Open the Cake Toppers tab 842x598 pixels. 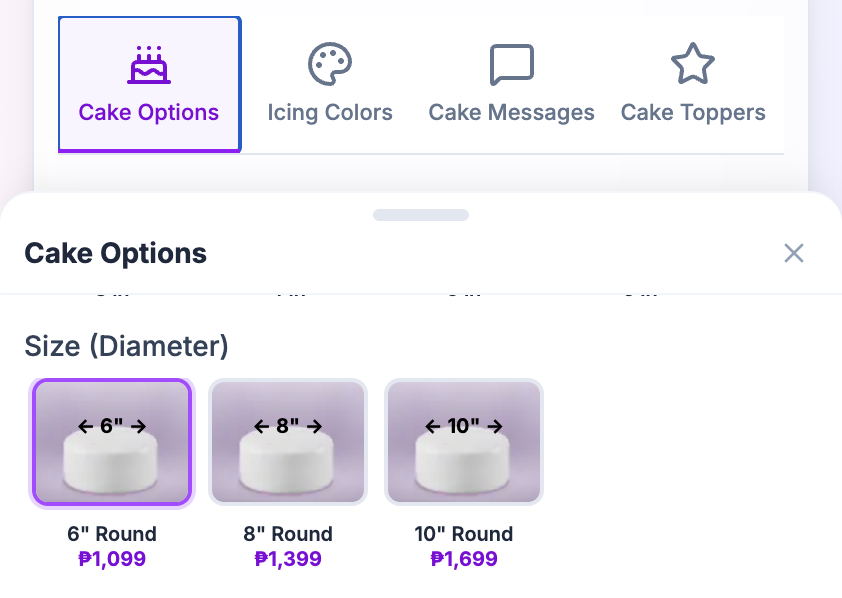[x=692, y=85]
